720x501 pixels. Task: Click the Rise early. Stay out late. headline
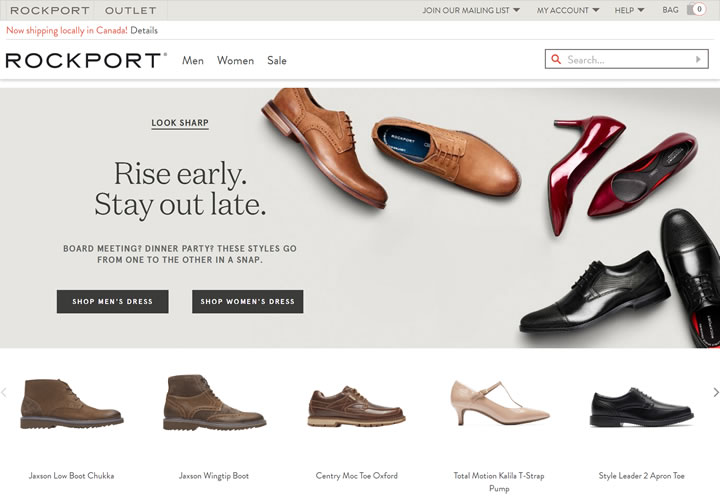[180, 189]
